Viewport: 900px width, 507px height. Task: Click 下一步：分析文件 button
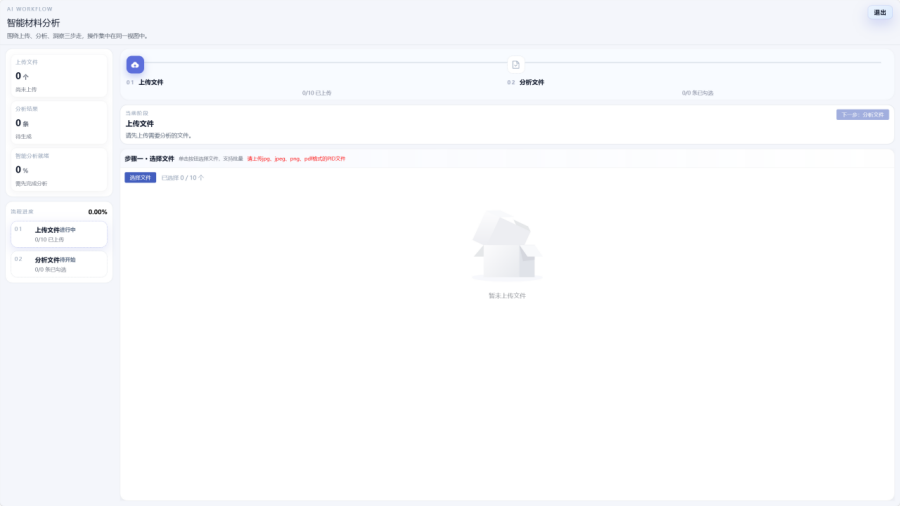[x=862, y=115]
